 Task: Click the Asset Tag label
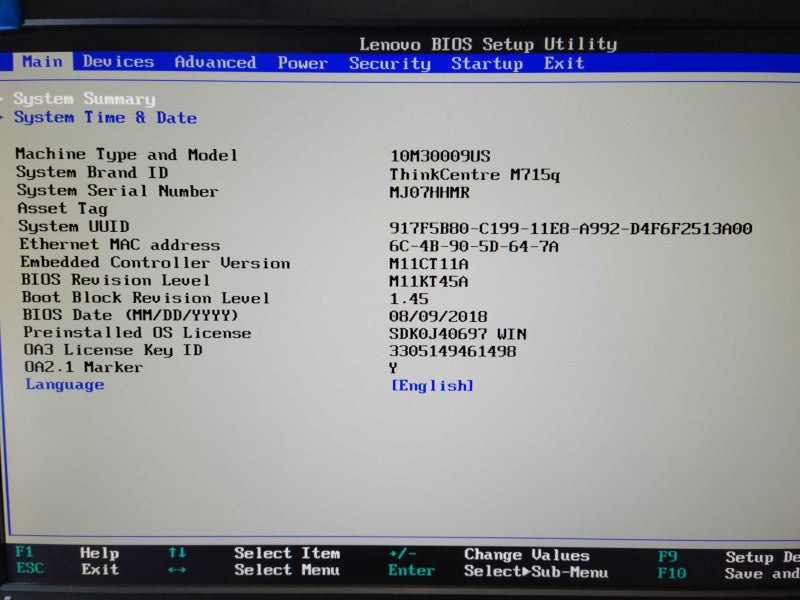click(x=62, y=208)
